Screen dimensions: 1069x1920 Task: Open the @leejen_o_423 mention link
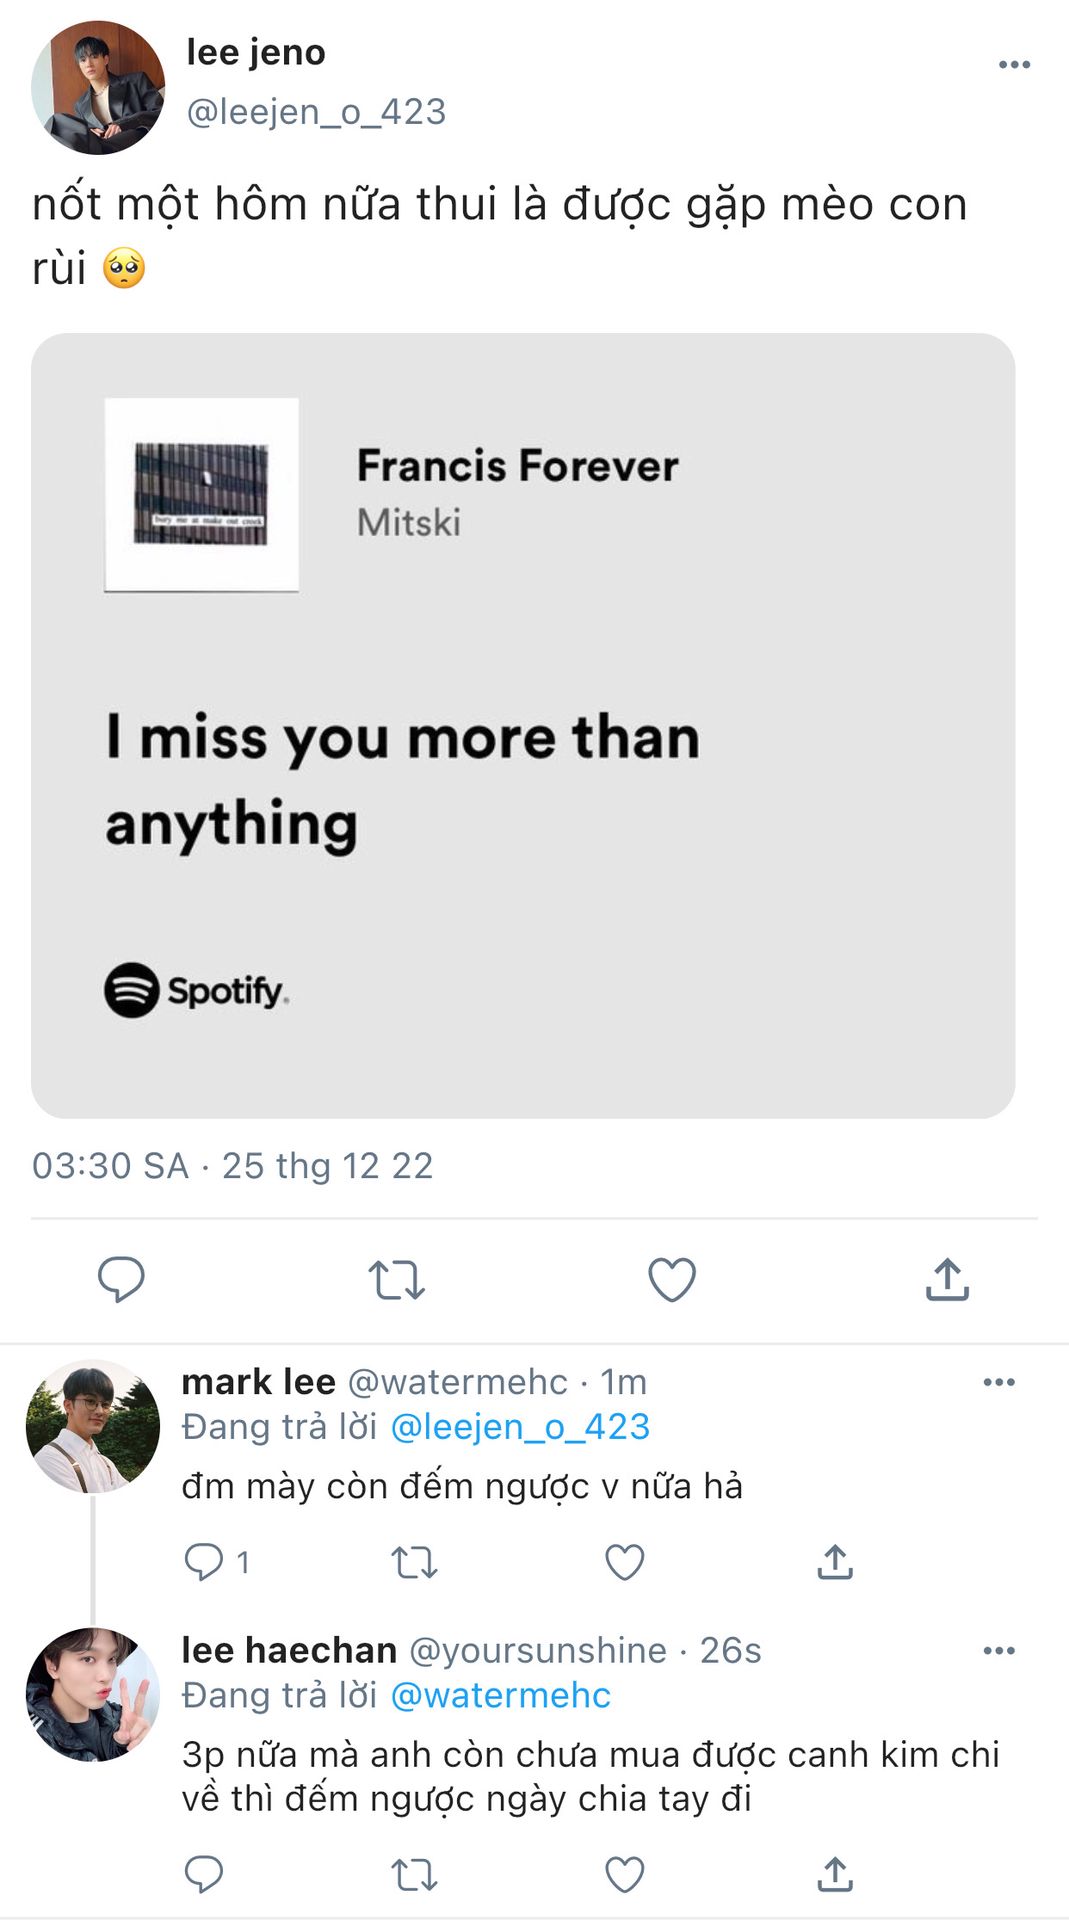(x=520, y=1427)
